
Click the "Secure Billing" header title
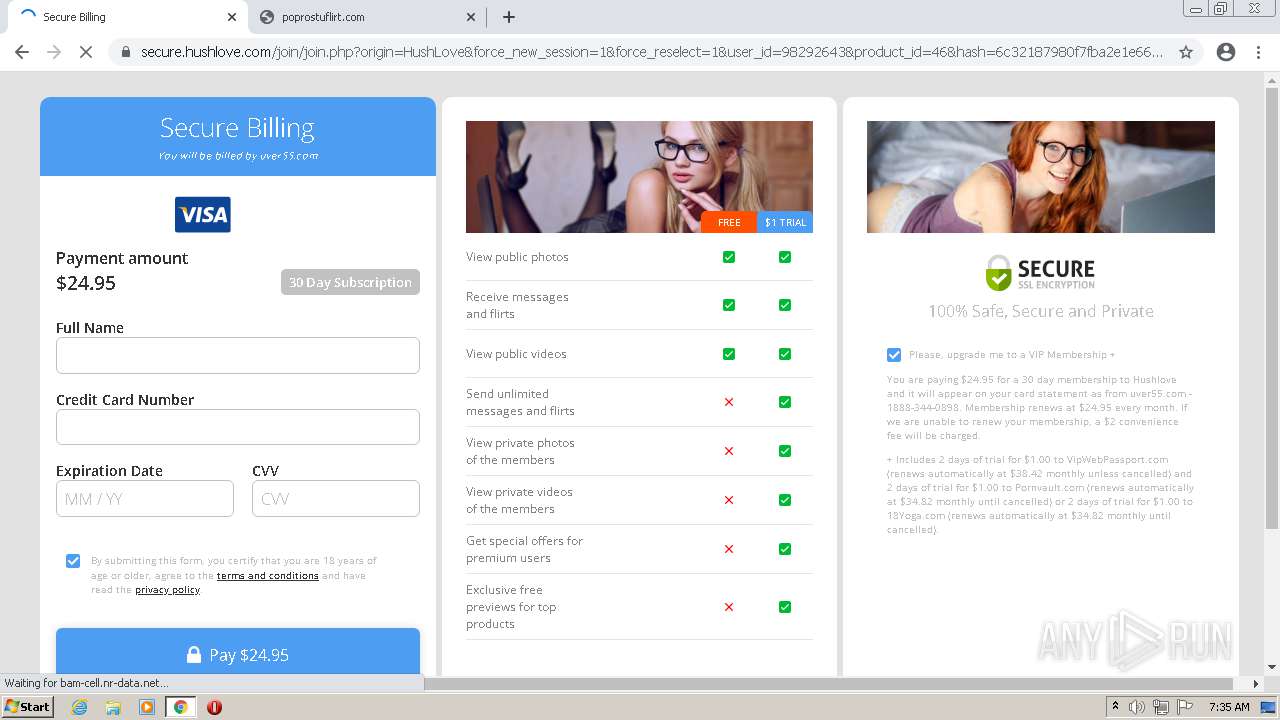[x=238, y=128]
